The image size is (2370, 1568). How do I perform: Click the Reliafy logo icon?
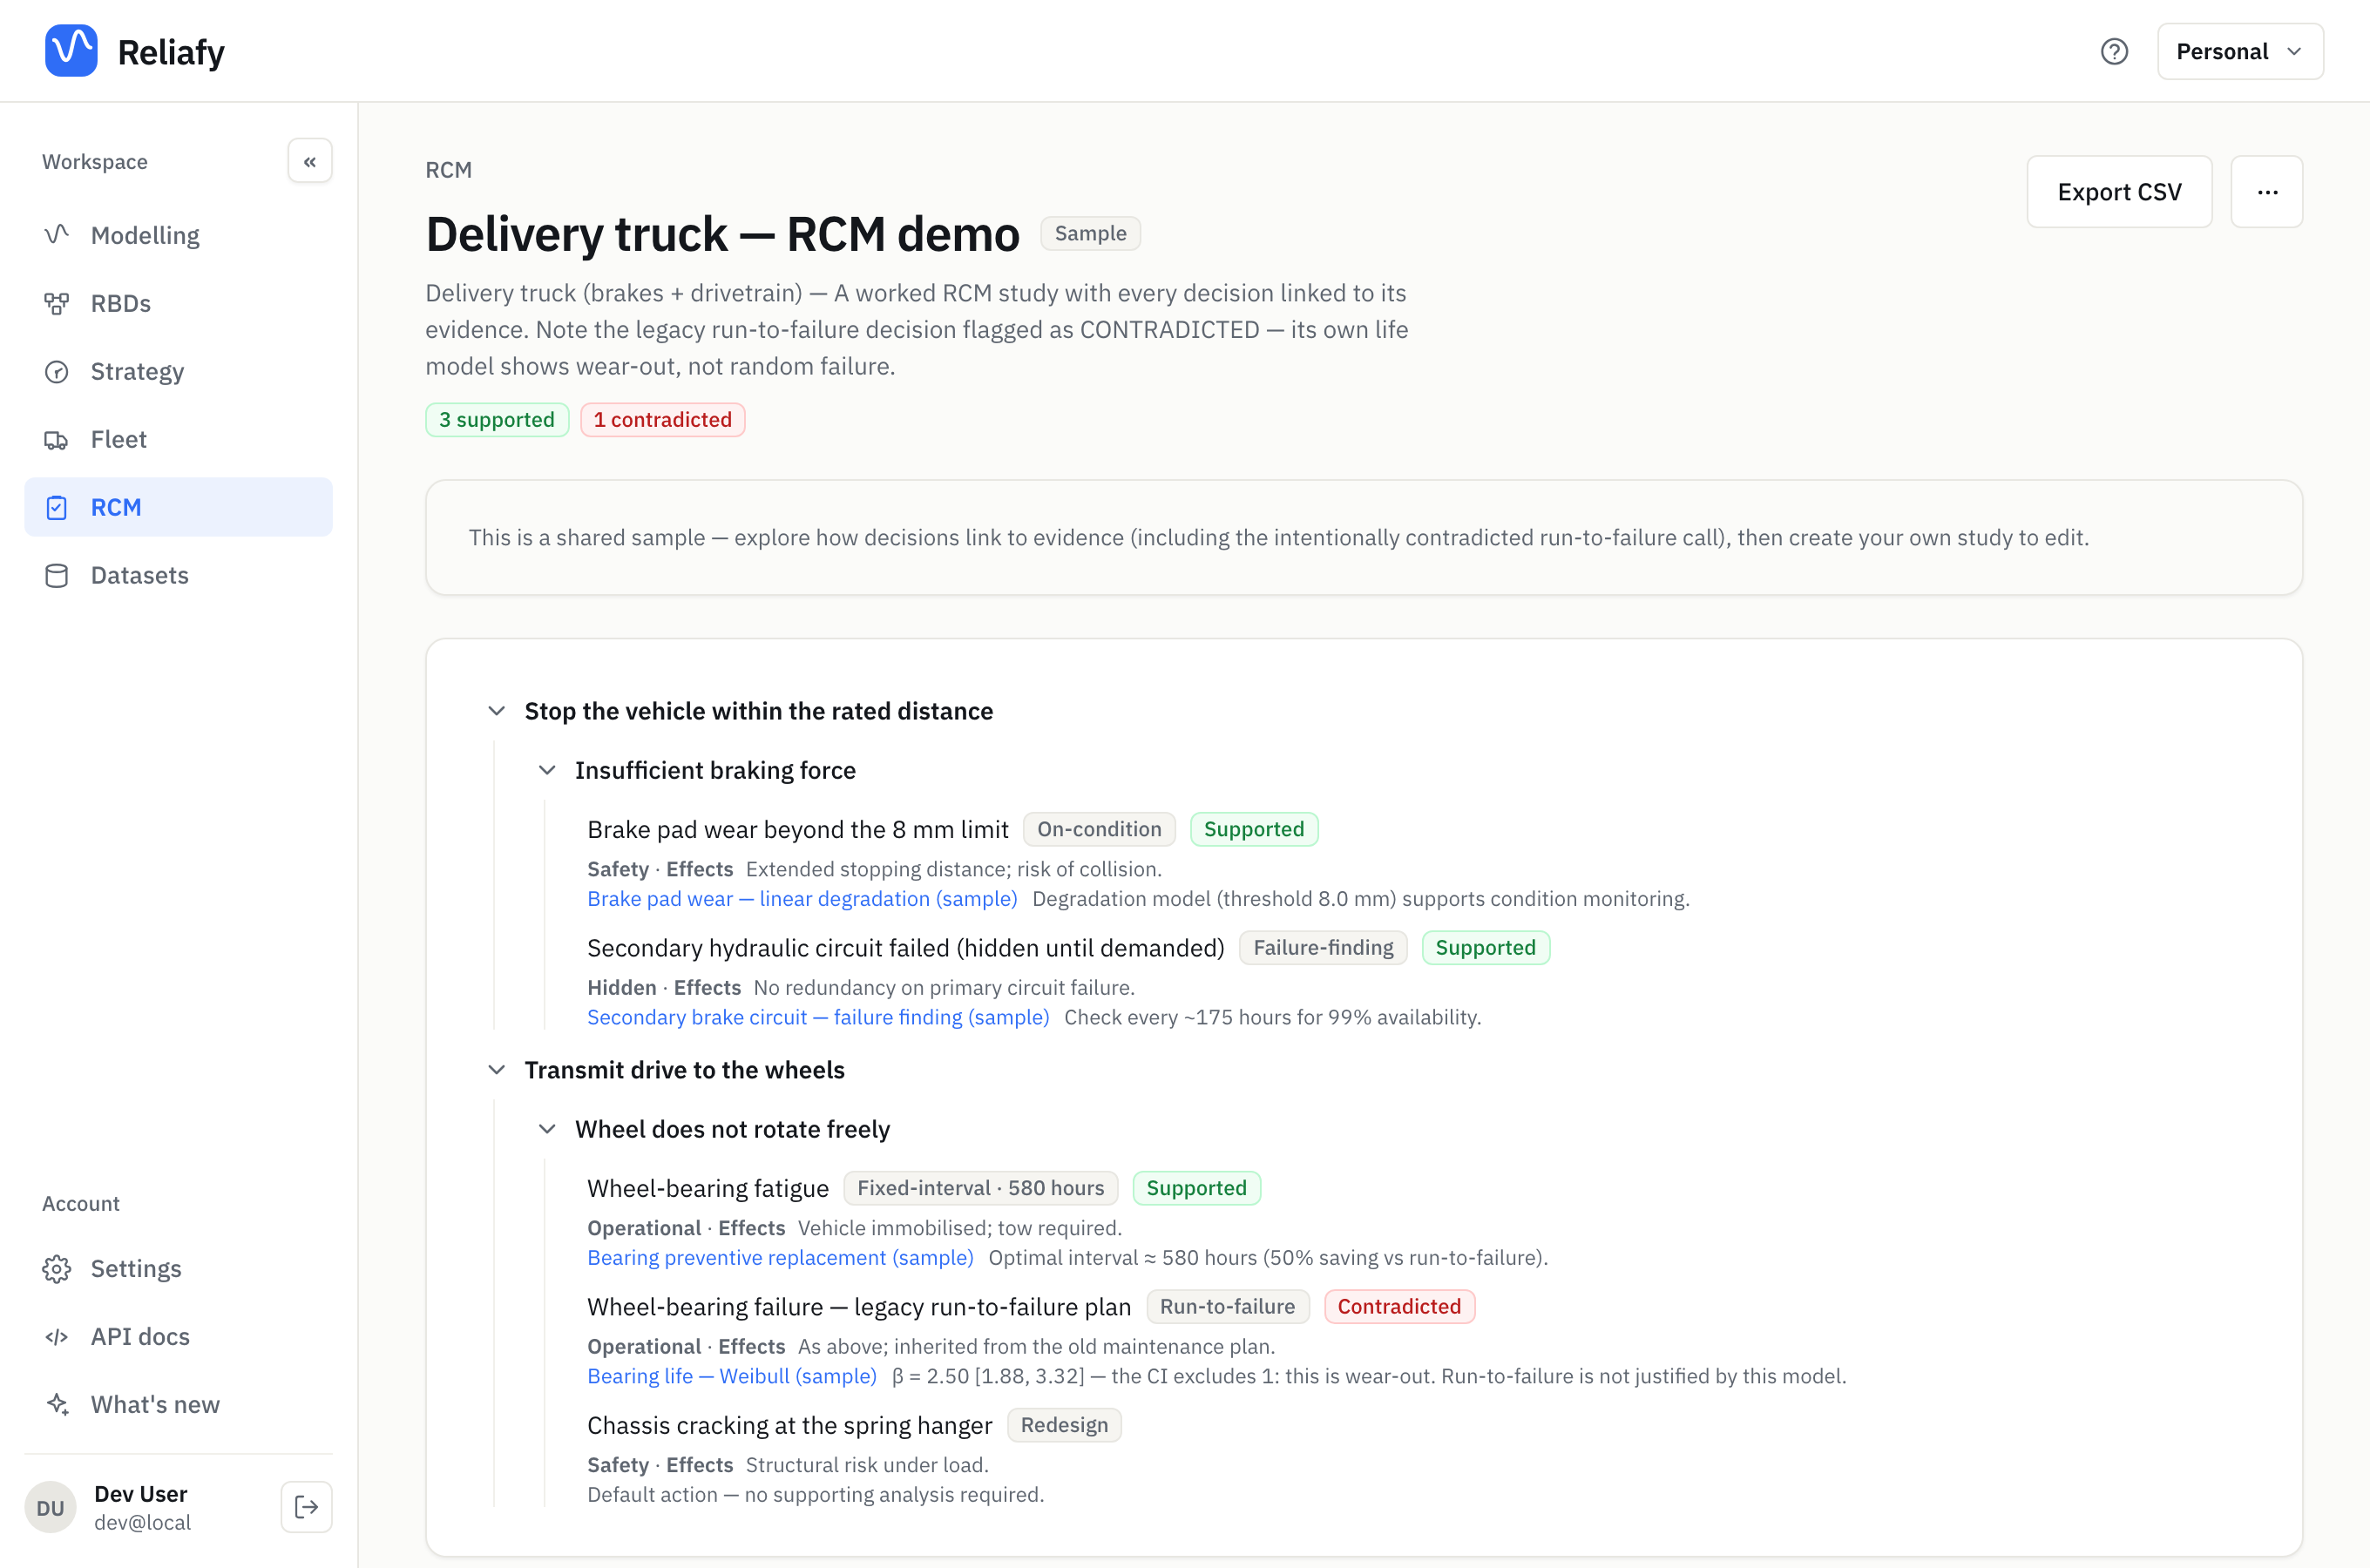[x=71, y=51]
